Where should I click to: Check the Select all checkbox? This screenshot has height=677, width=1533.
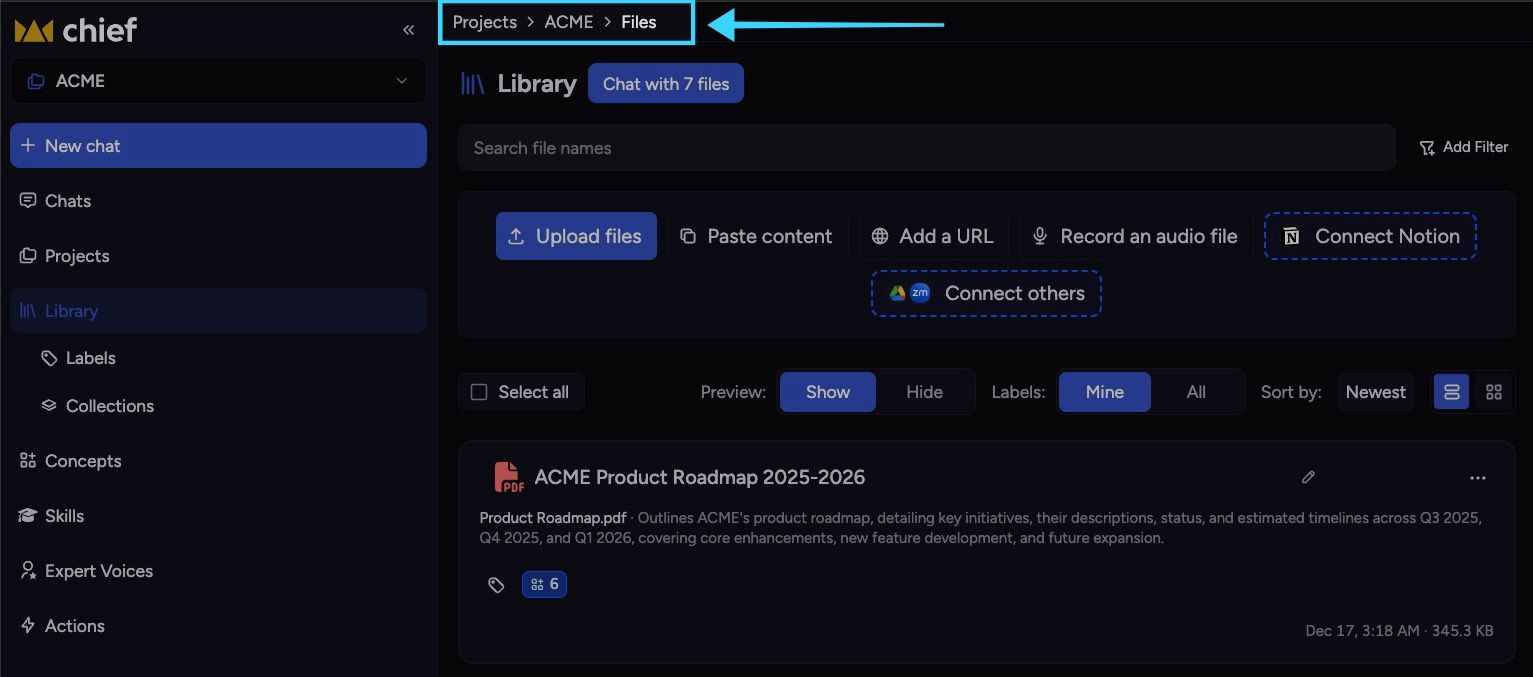pos(479,392)
